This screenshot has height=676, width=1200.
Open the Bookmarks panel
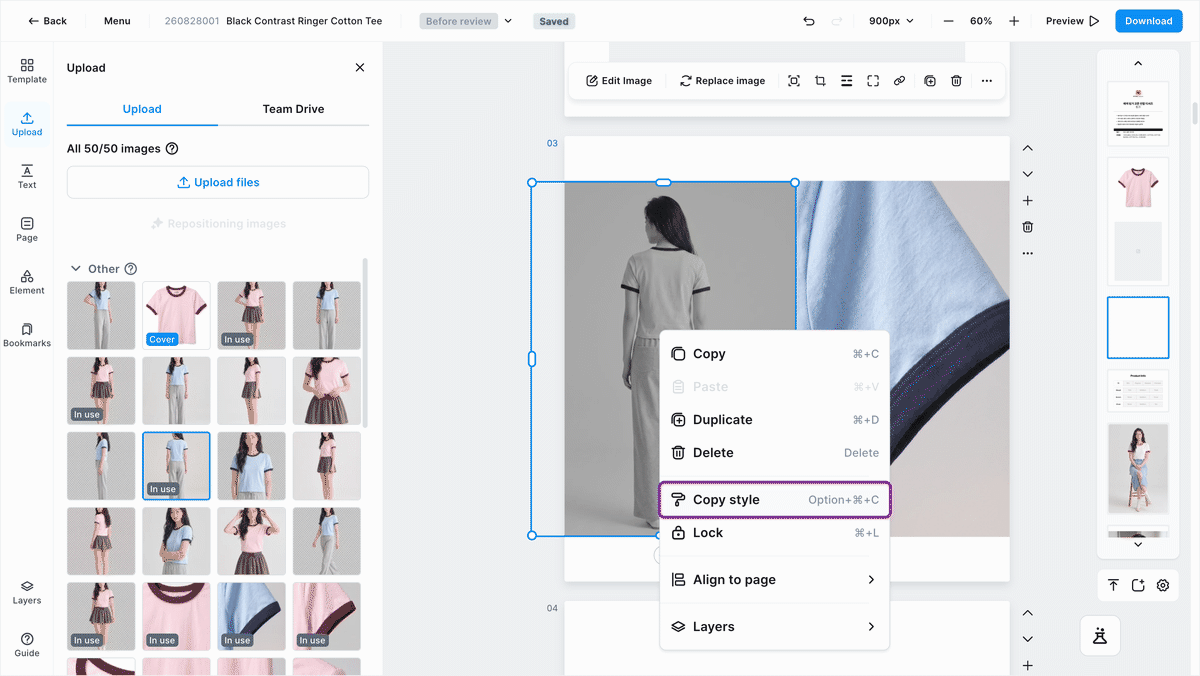tap(27, 335)
